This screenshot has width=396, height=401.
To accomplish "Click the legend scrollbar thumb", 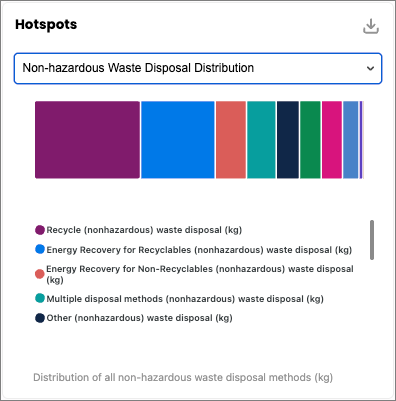I will click(372, 240).
